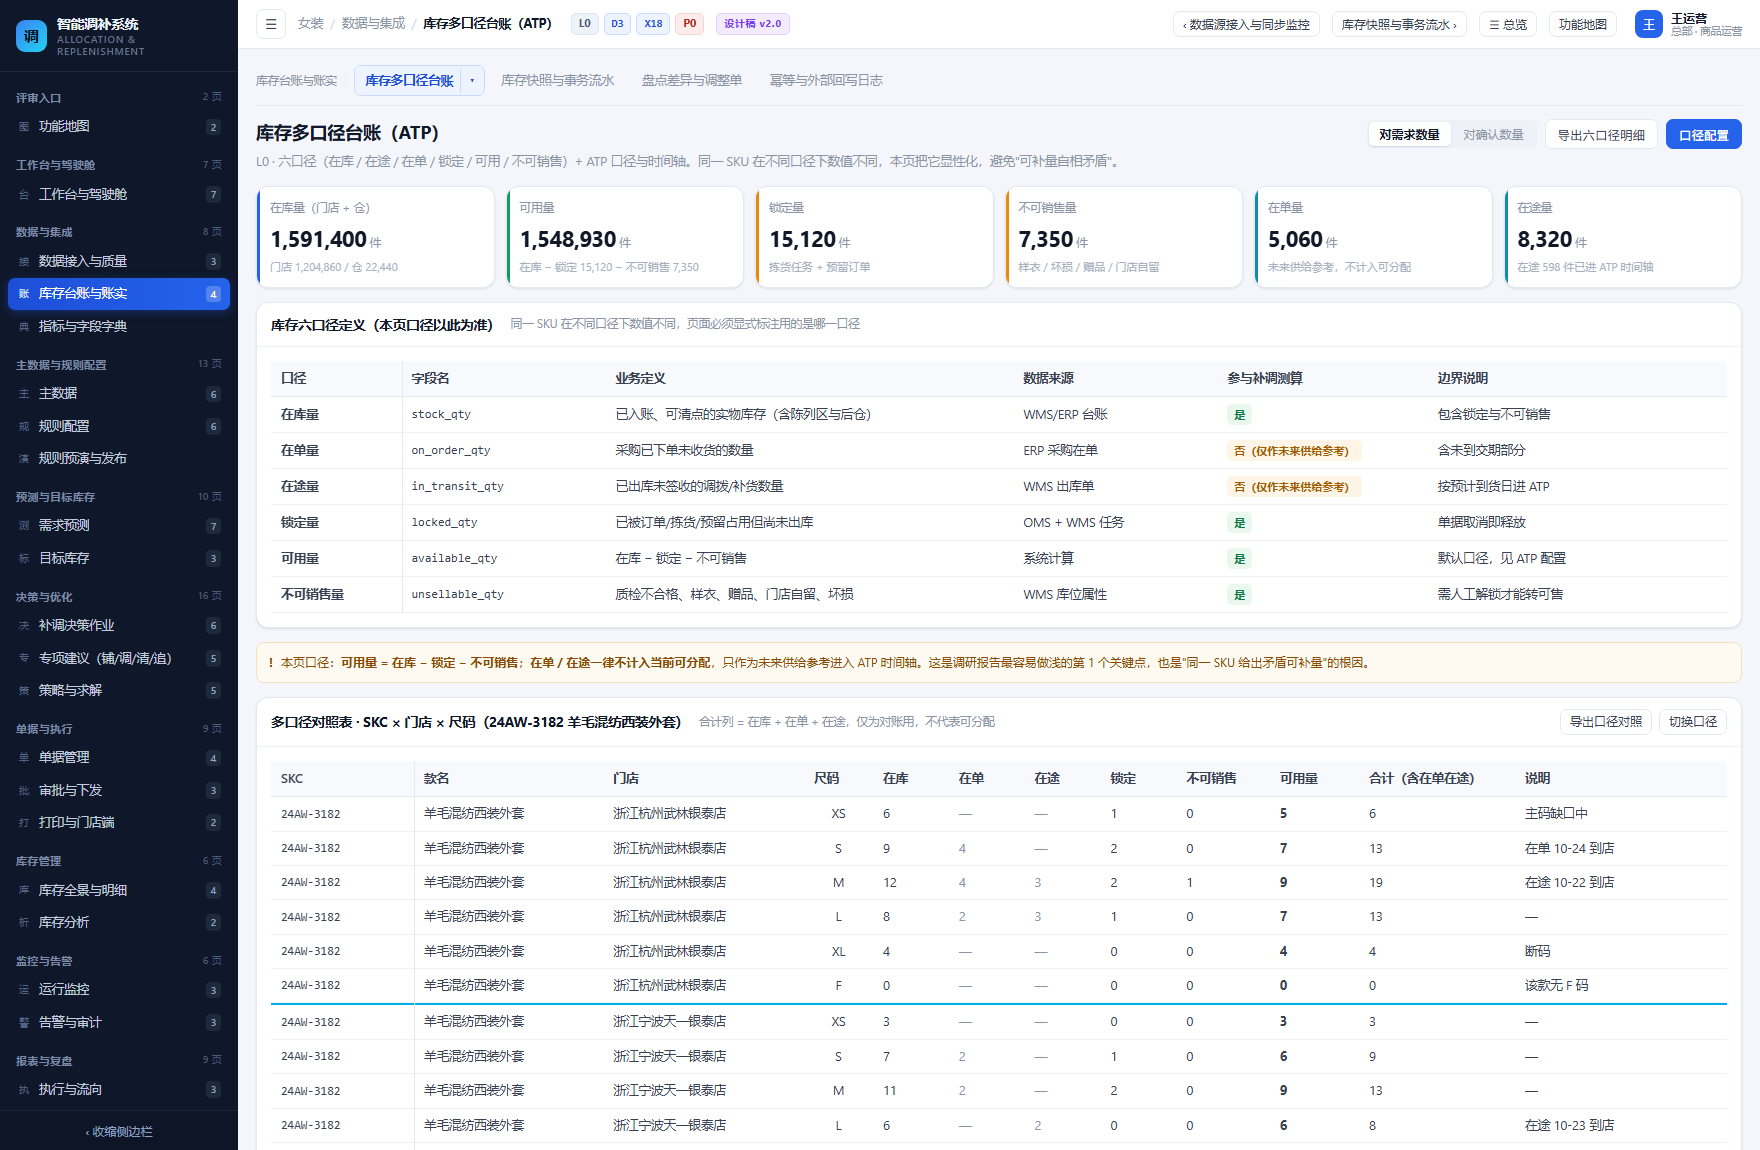The height and width of the screenshot is (1150, 1760).
Task: Click the 在库量 summary card
Action: tap(376, 237)
